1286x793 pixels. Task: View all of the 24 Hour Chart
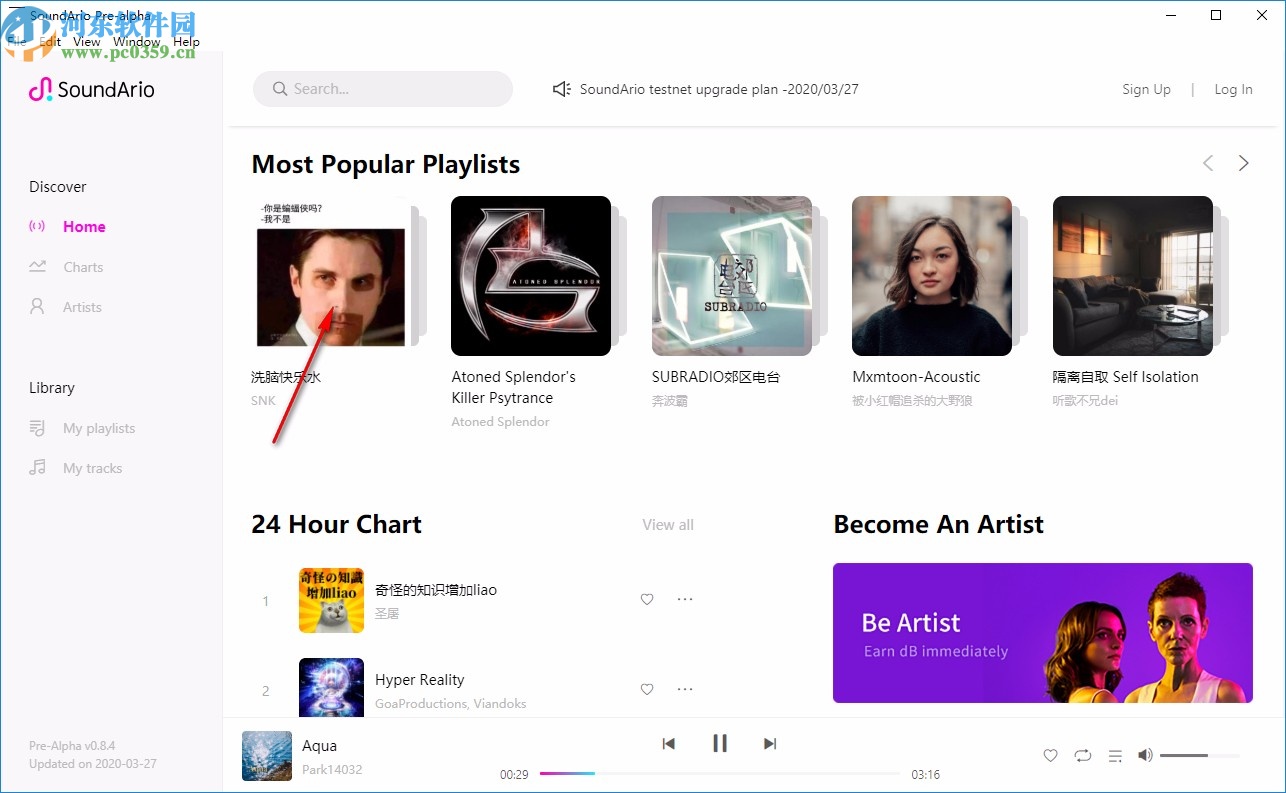668,525
